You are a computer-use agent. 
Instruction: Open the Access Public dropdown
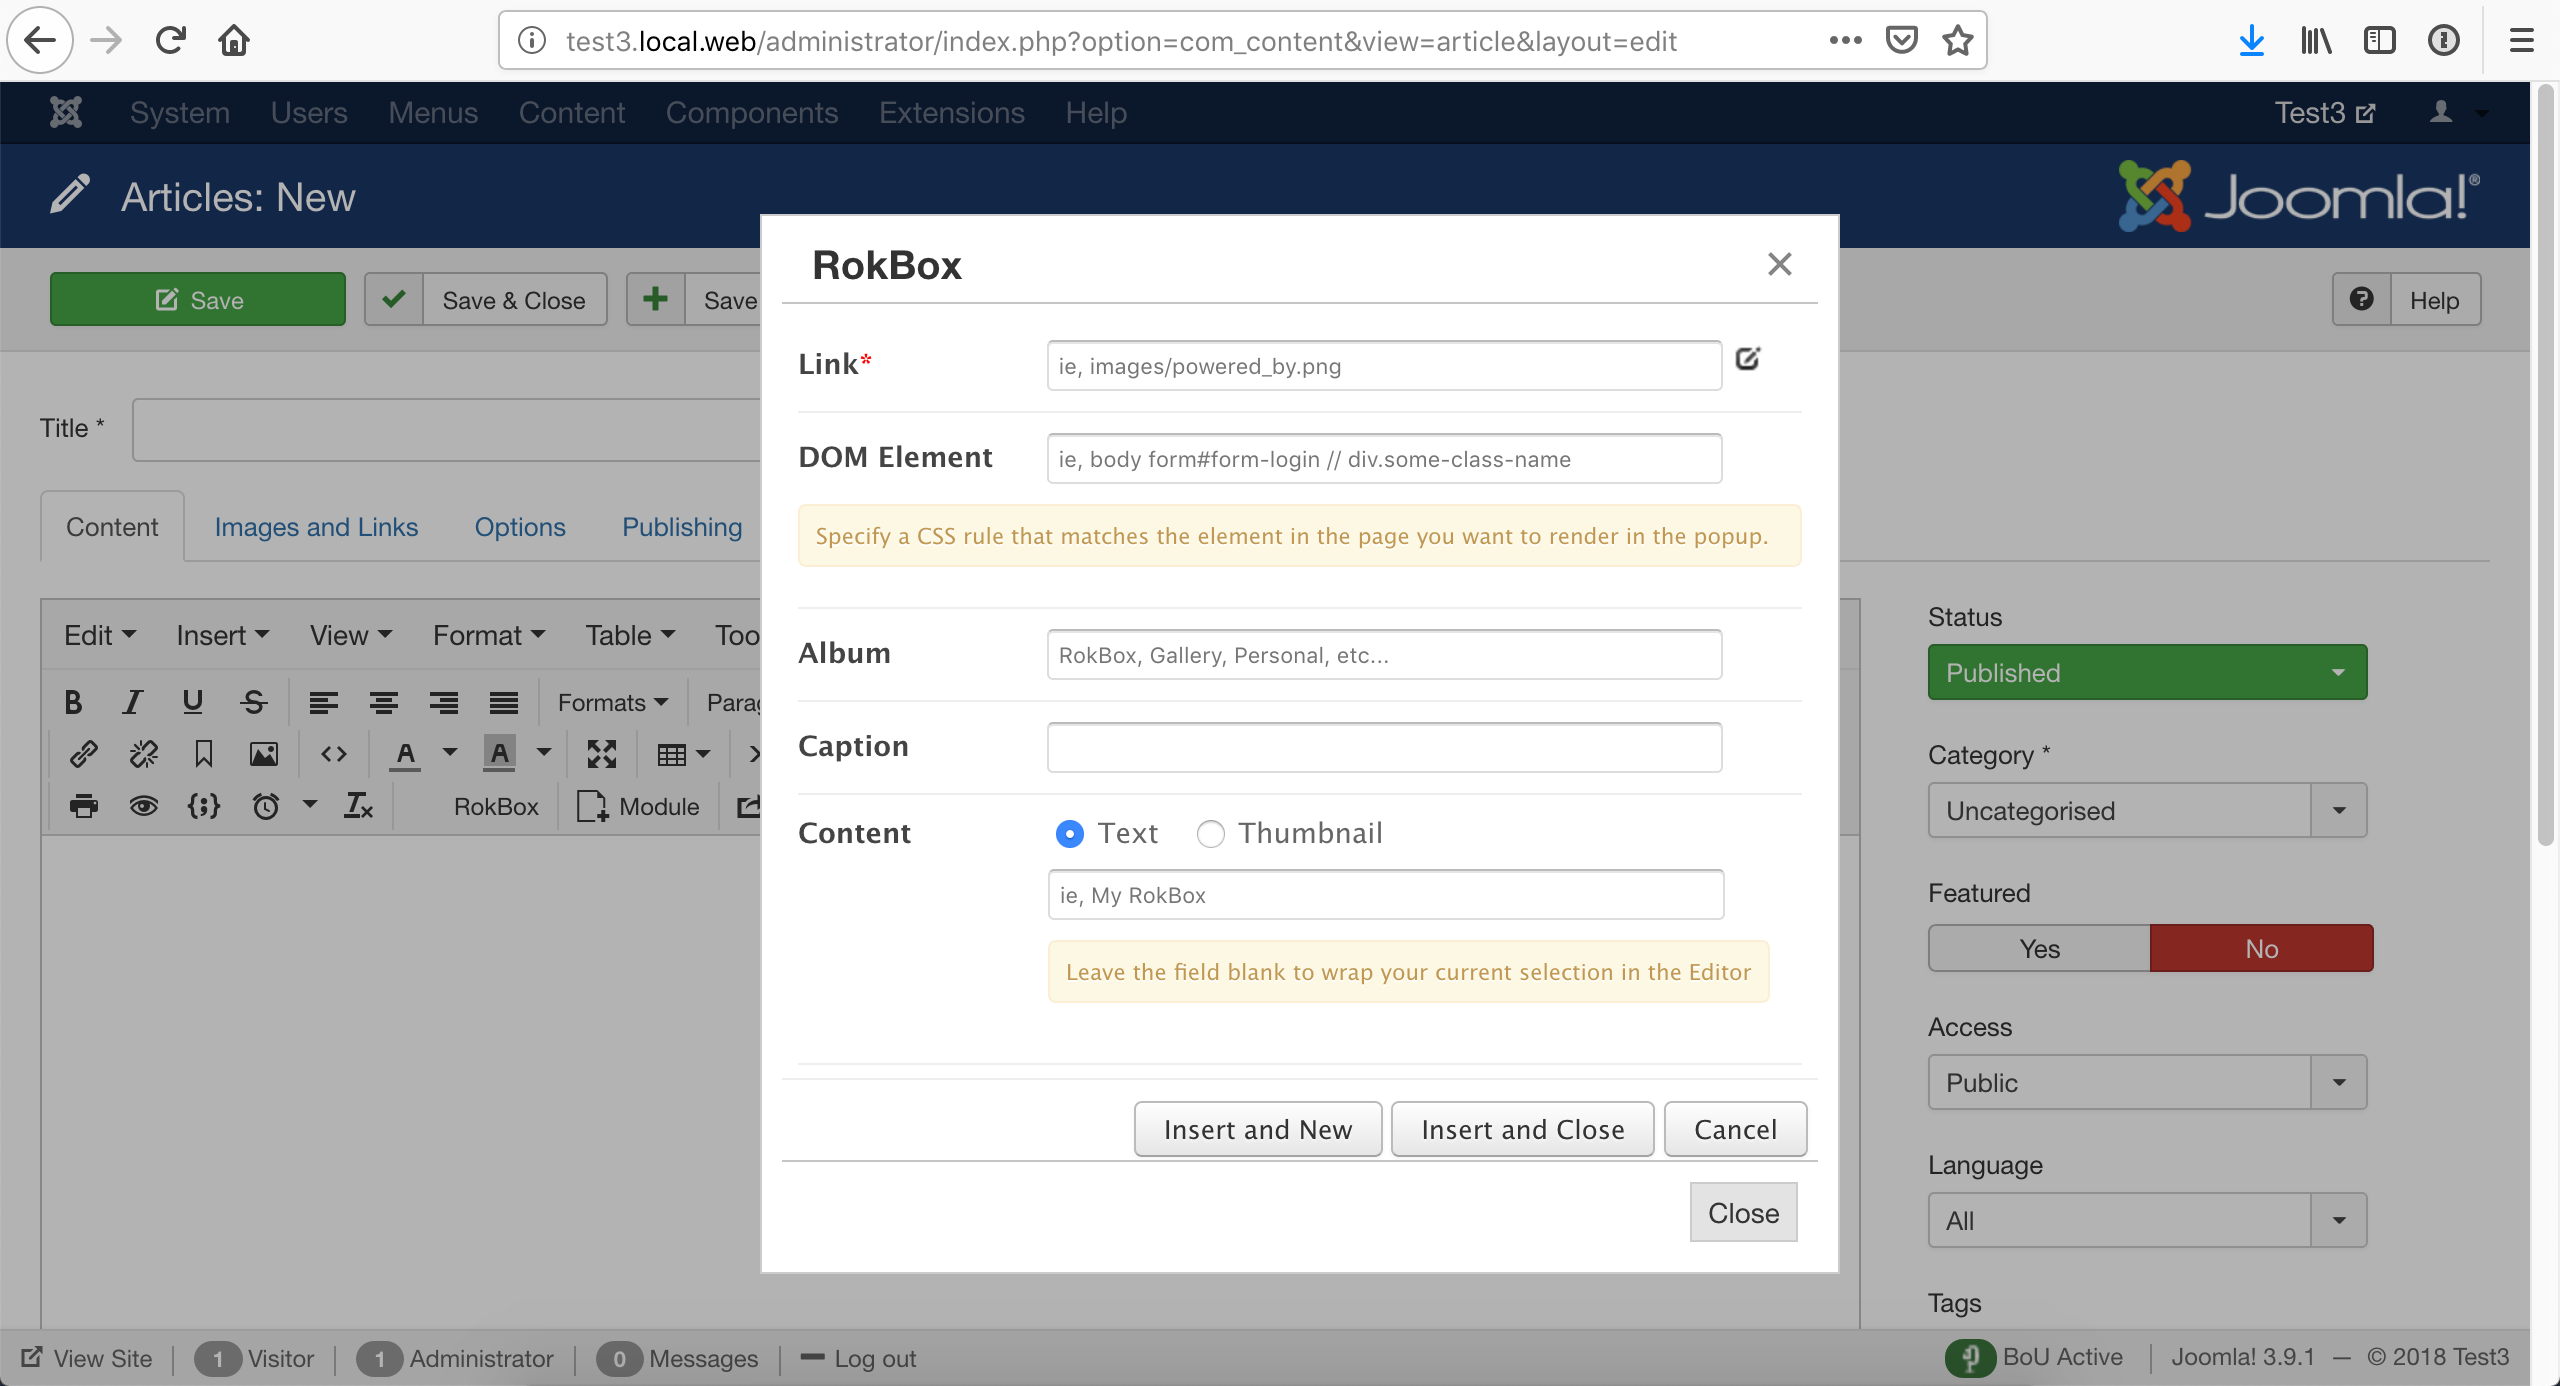(2147, 1082)
